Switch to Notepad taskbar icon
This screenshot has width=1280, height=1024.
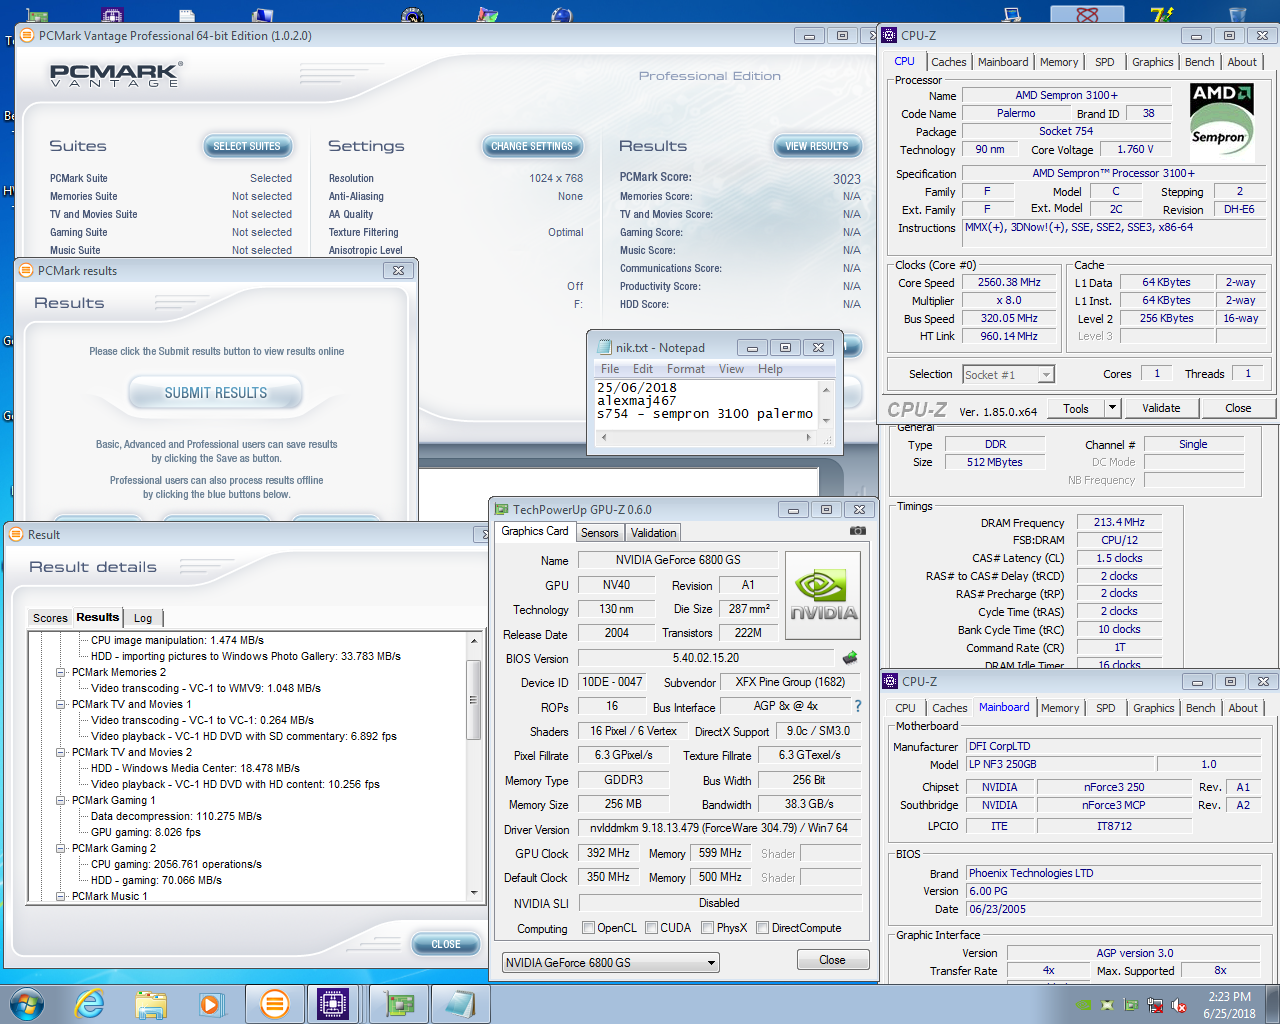coord(460,1004)
